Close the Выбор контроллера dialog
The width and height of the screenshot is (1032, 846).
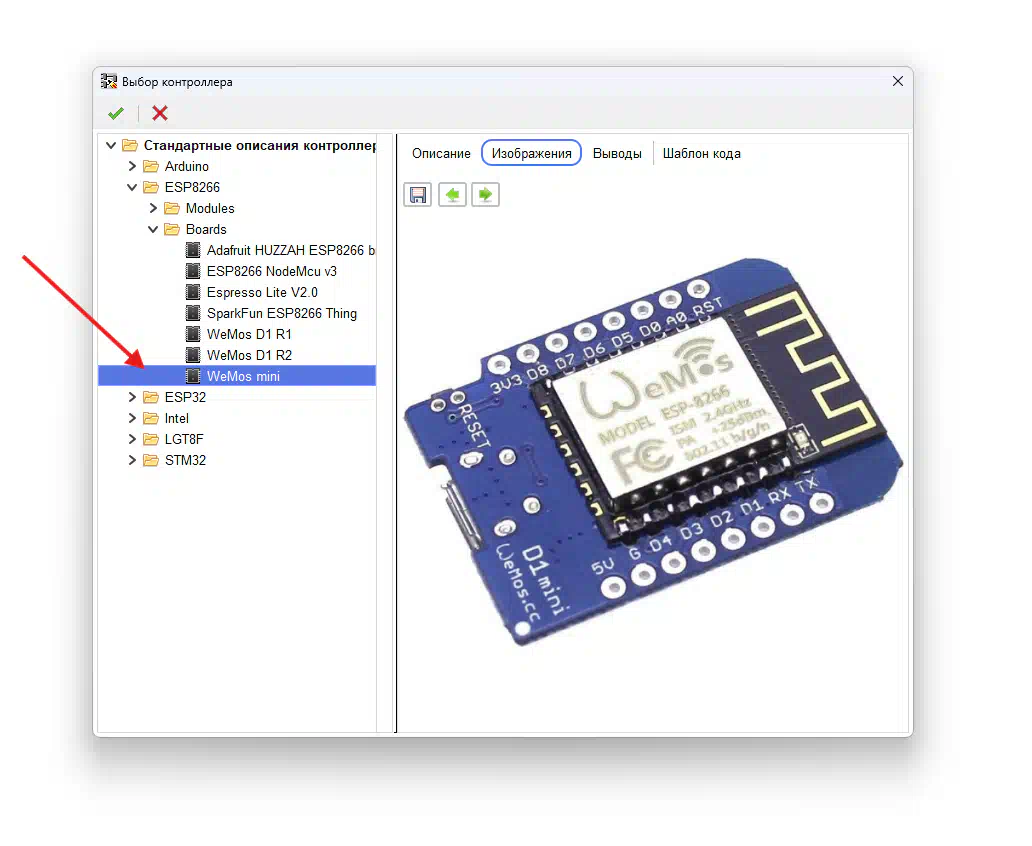(898, 81)
